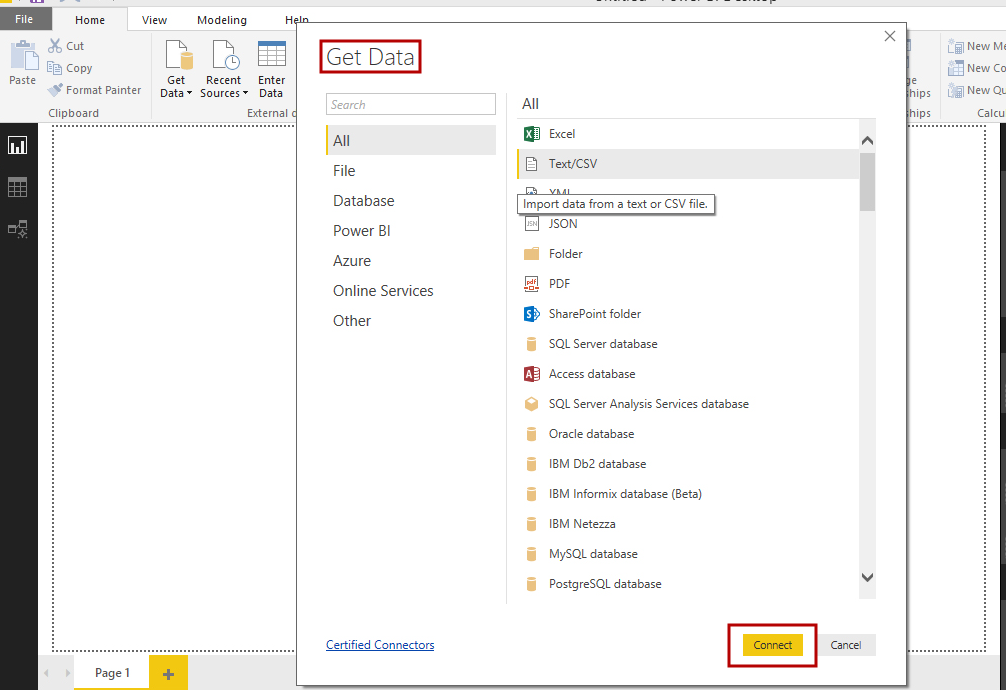The image size is (1007, 690).
Task: Select the SQL Server database label
Action: pyautogui.click(x=603, y=344)
